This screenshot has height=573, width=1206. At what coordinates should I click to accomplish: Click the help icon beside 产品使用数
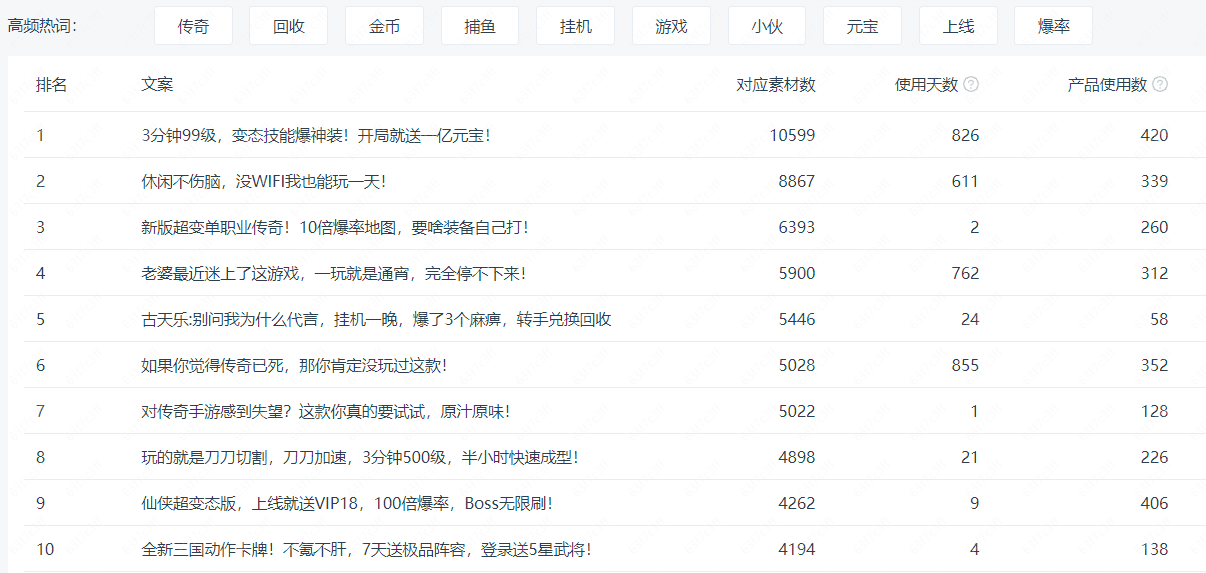click(1160, 85)
